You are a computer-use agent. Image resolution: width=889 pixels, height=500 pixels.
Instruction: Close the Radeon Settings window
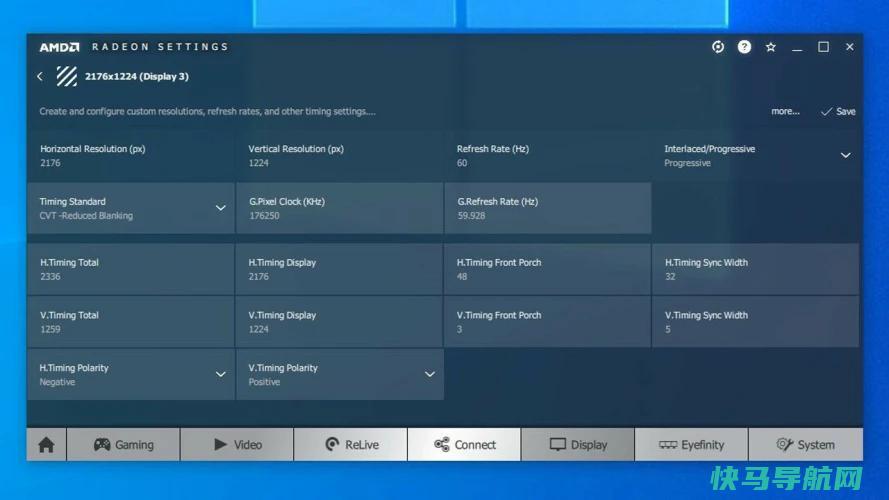click(x=849, y=47)
